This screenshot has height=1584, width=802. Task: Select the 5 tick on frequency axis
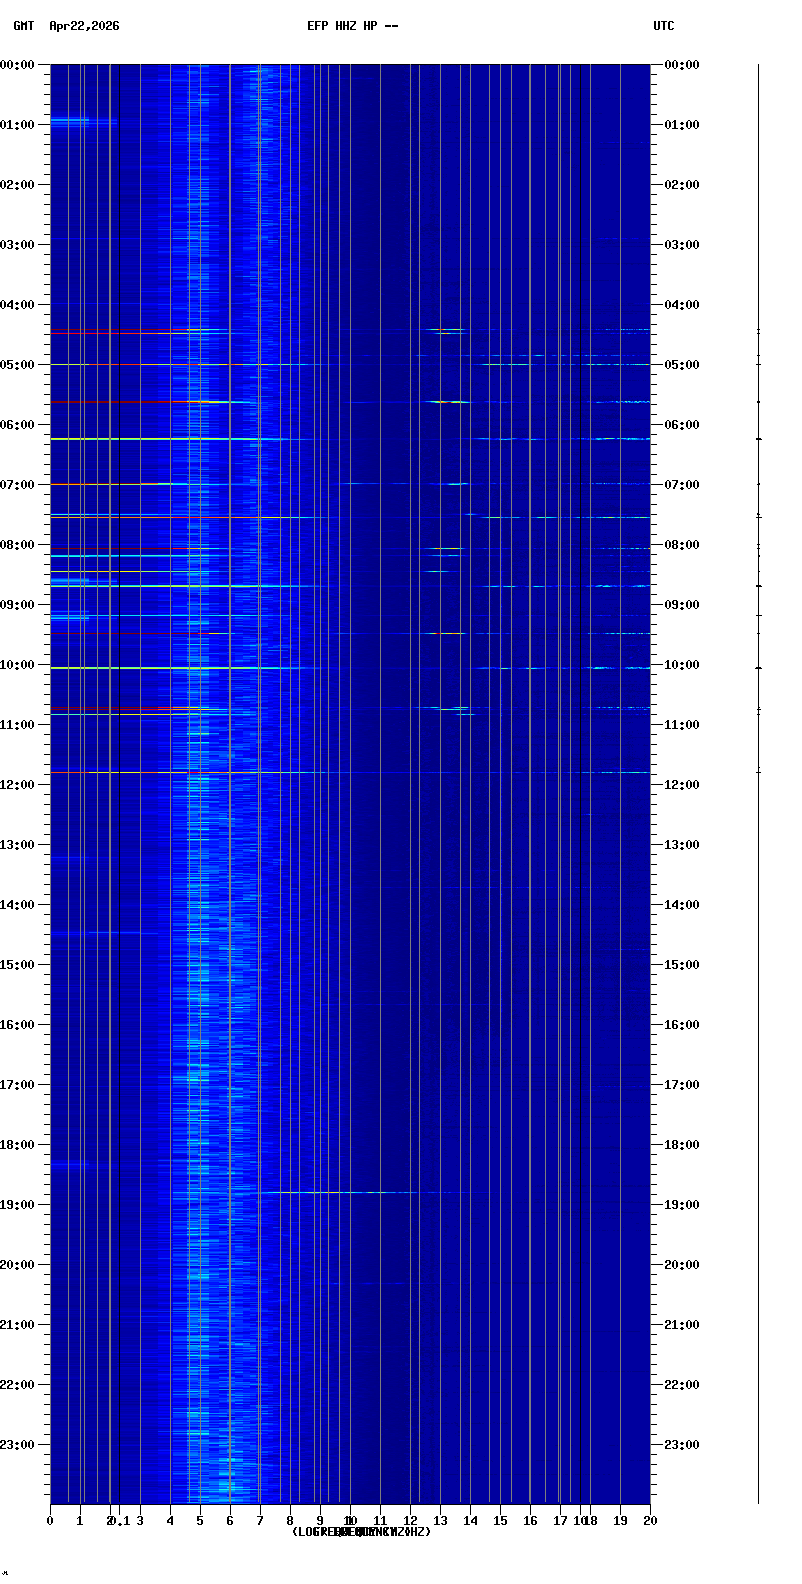200,1521
